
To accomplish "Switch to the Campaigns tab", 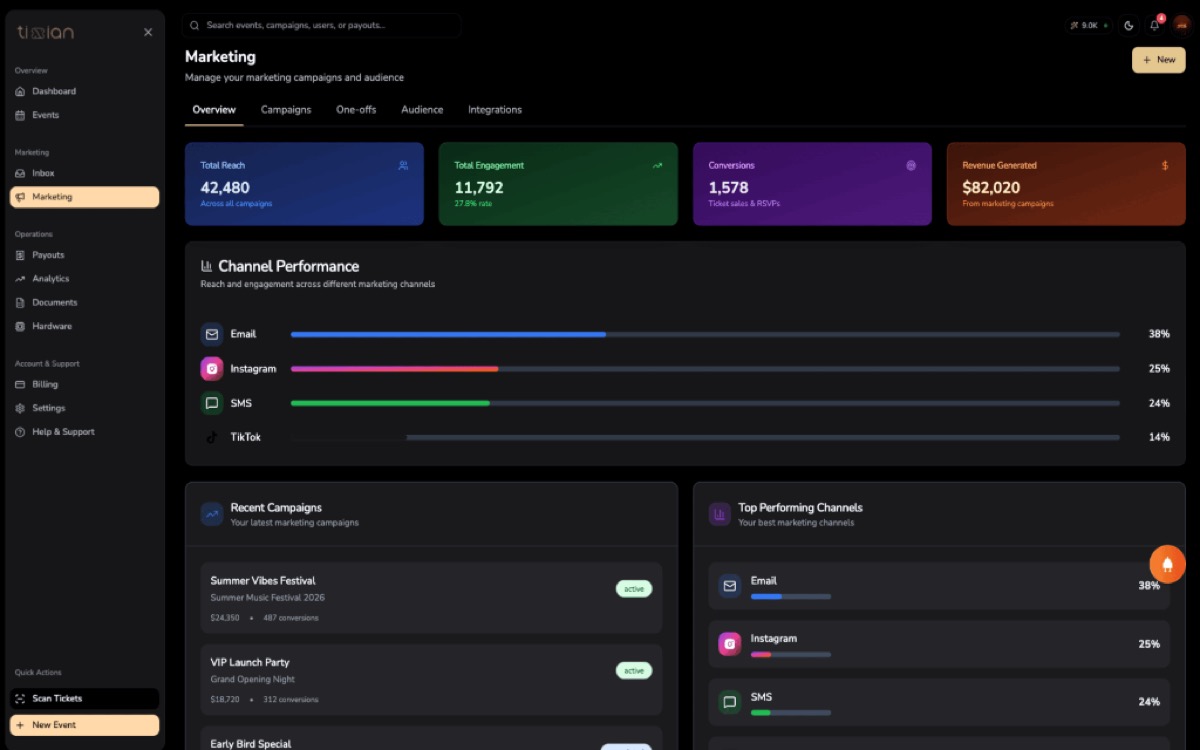I will (x=286, y=110).
